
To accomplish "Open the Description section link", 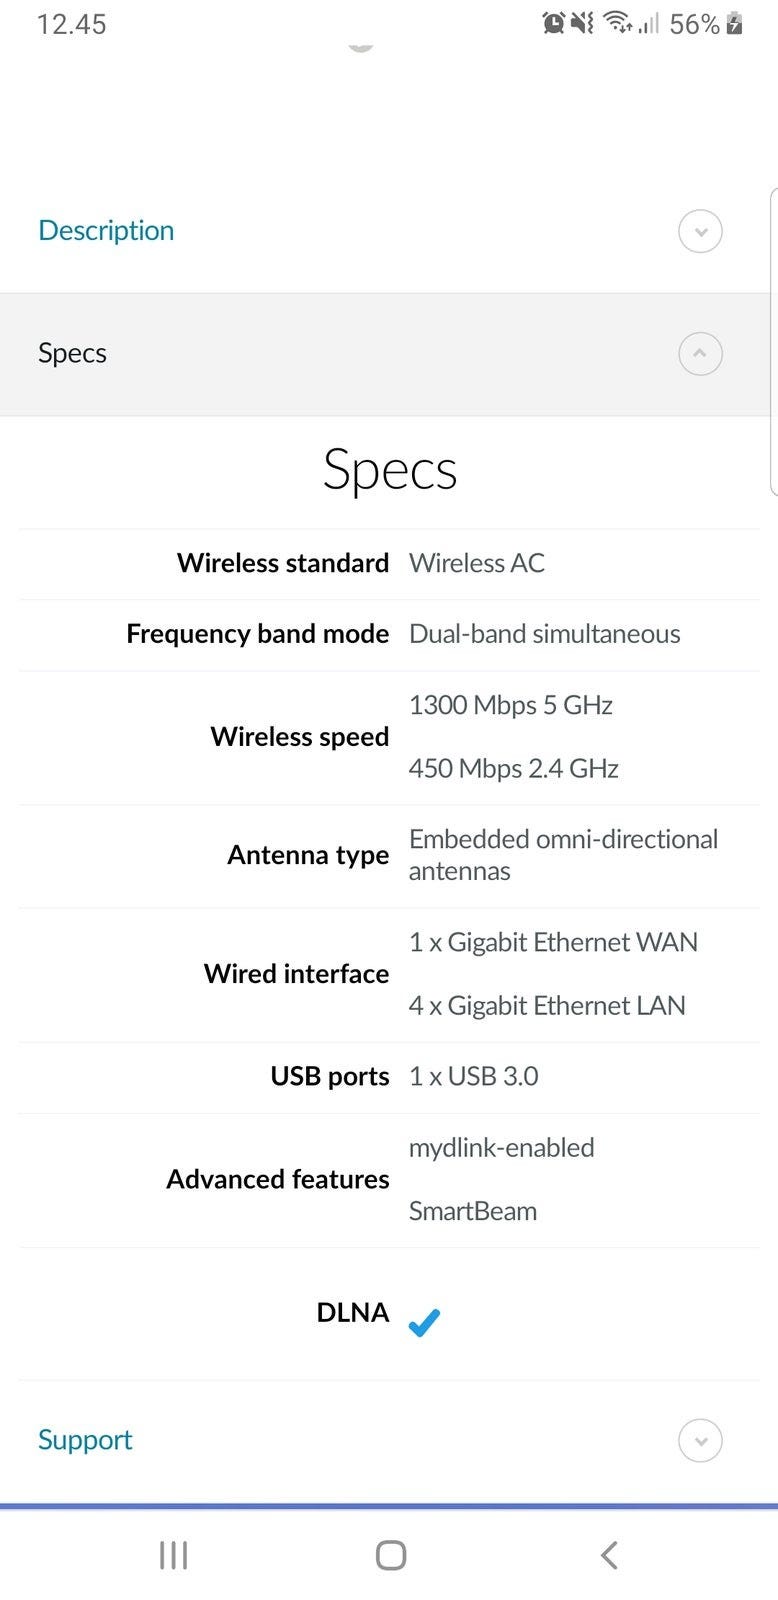I will (x=106, y=231).
